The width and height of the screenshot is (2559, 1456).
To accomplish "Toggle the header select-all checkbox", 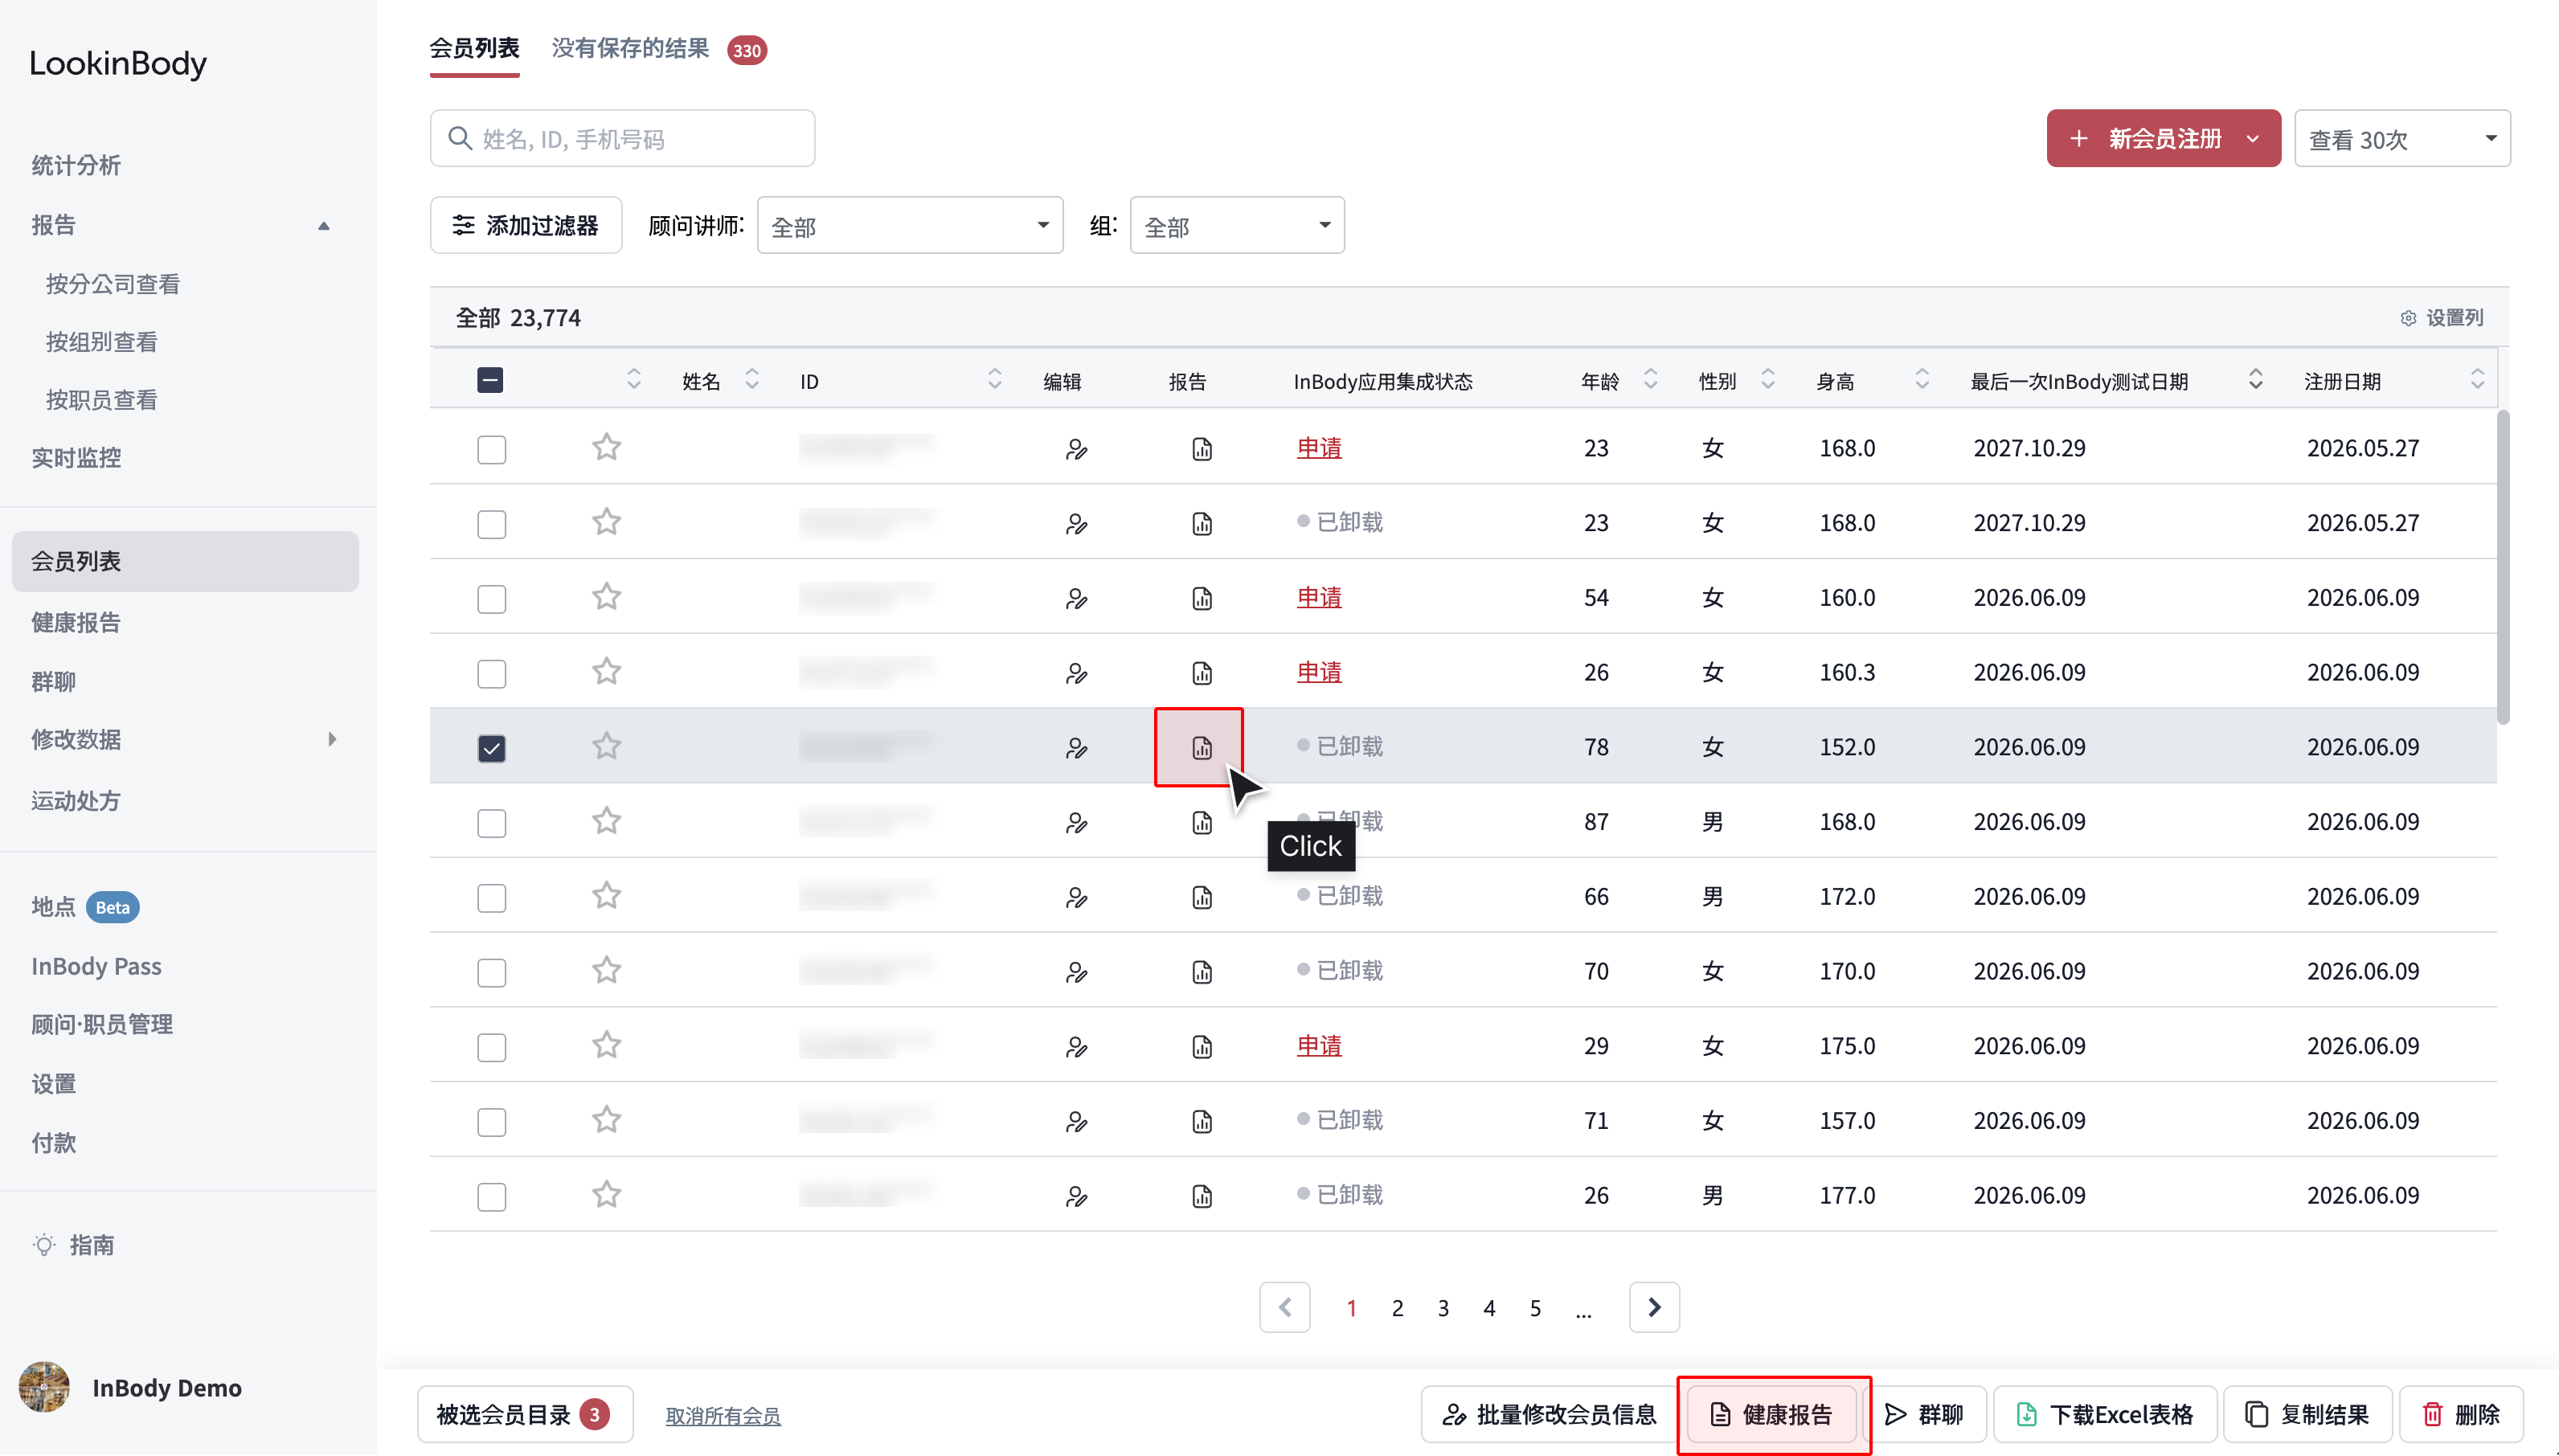I will click(x=490, y=380).
